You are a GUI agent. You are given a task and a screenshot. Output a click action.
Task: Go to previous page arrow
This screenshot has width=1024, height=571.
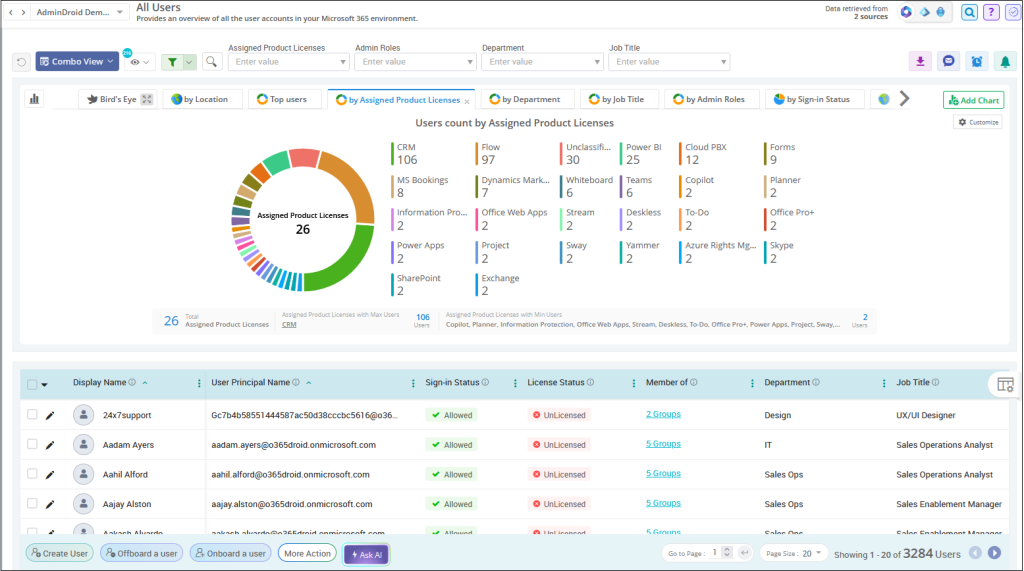[975, 553]
